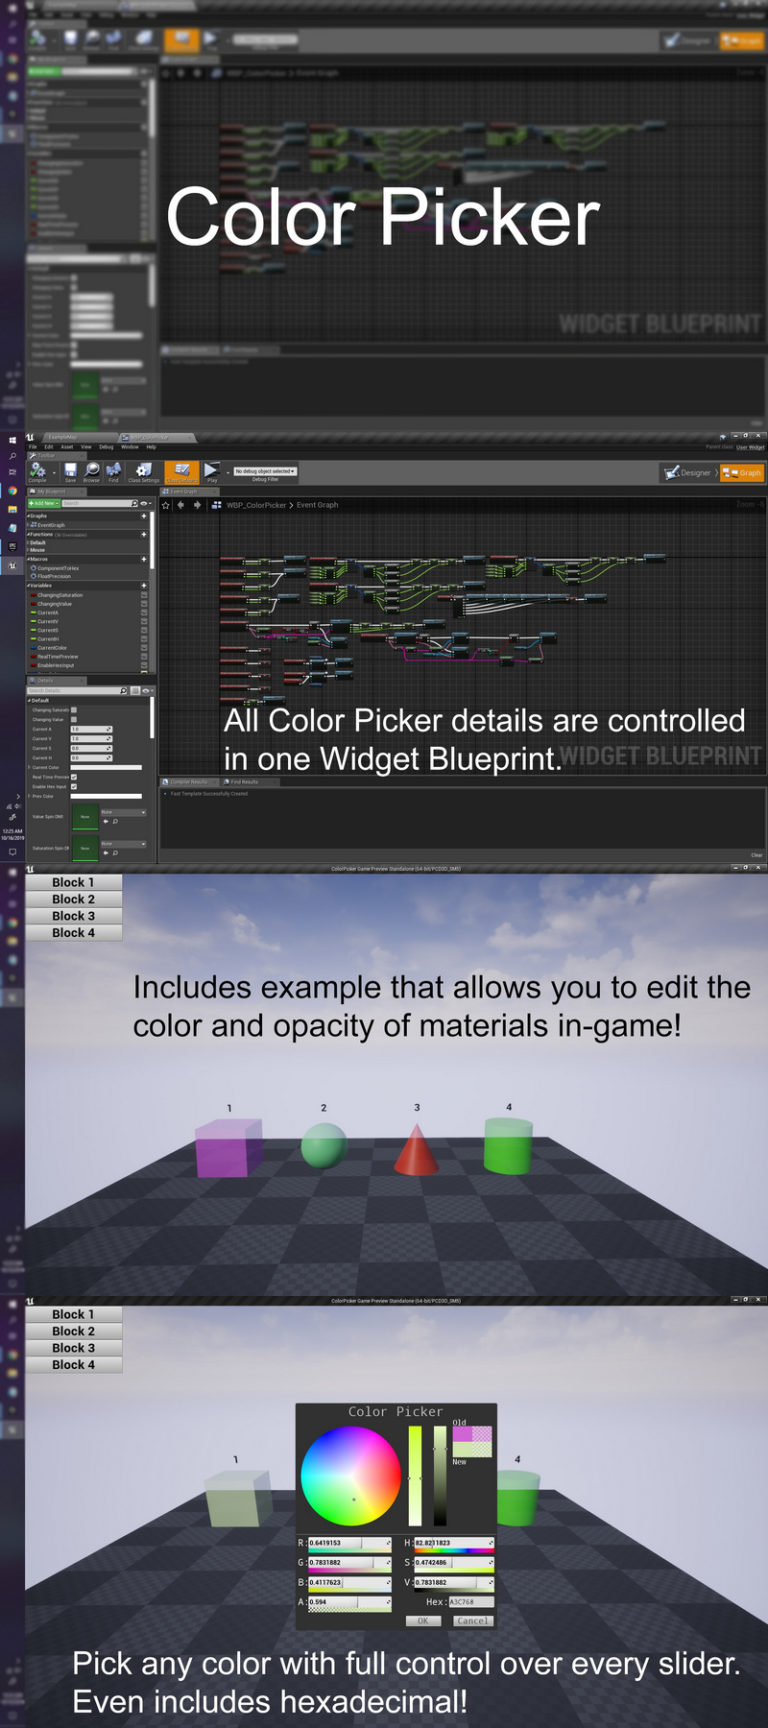Click Unreal Engine icon on the taskbar
Screen dimensions: 768x1728
tap(12, 565)
